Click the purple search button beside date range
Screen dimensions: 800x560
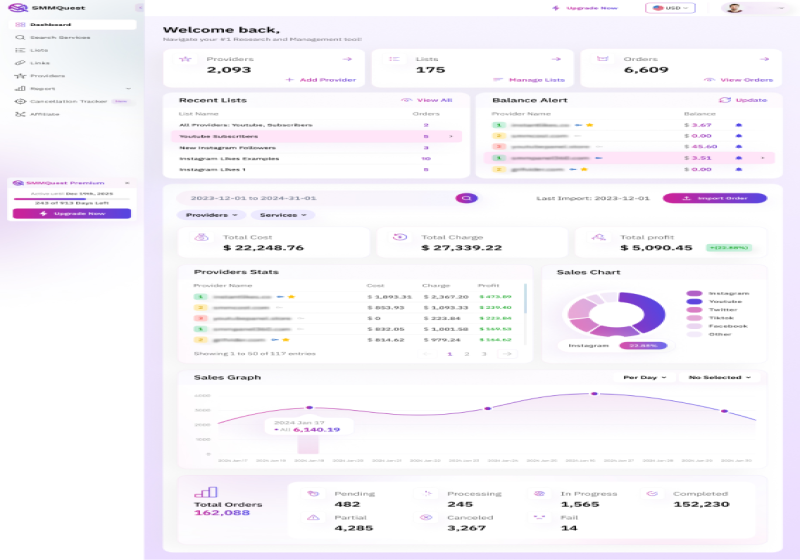(465, 198)
